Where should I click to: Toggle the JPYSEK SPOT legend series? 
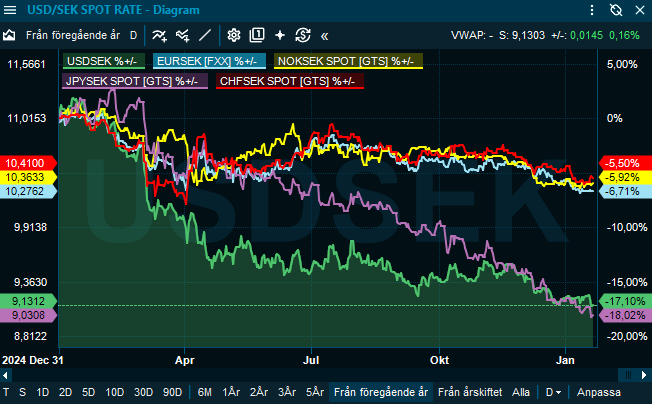click(135, 80)
